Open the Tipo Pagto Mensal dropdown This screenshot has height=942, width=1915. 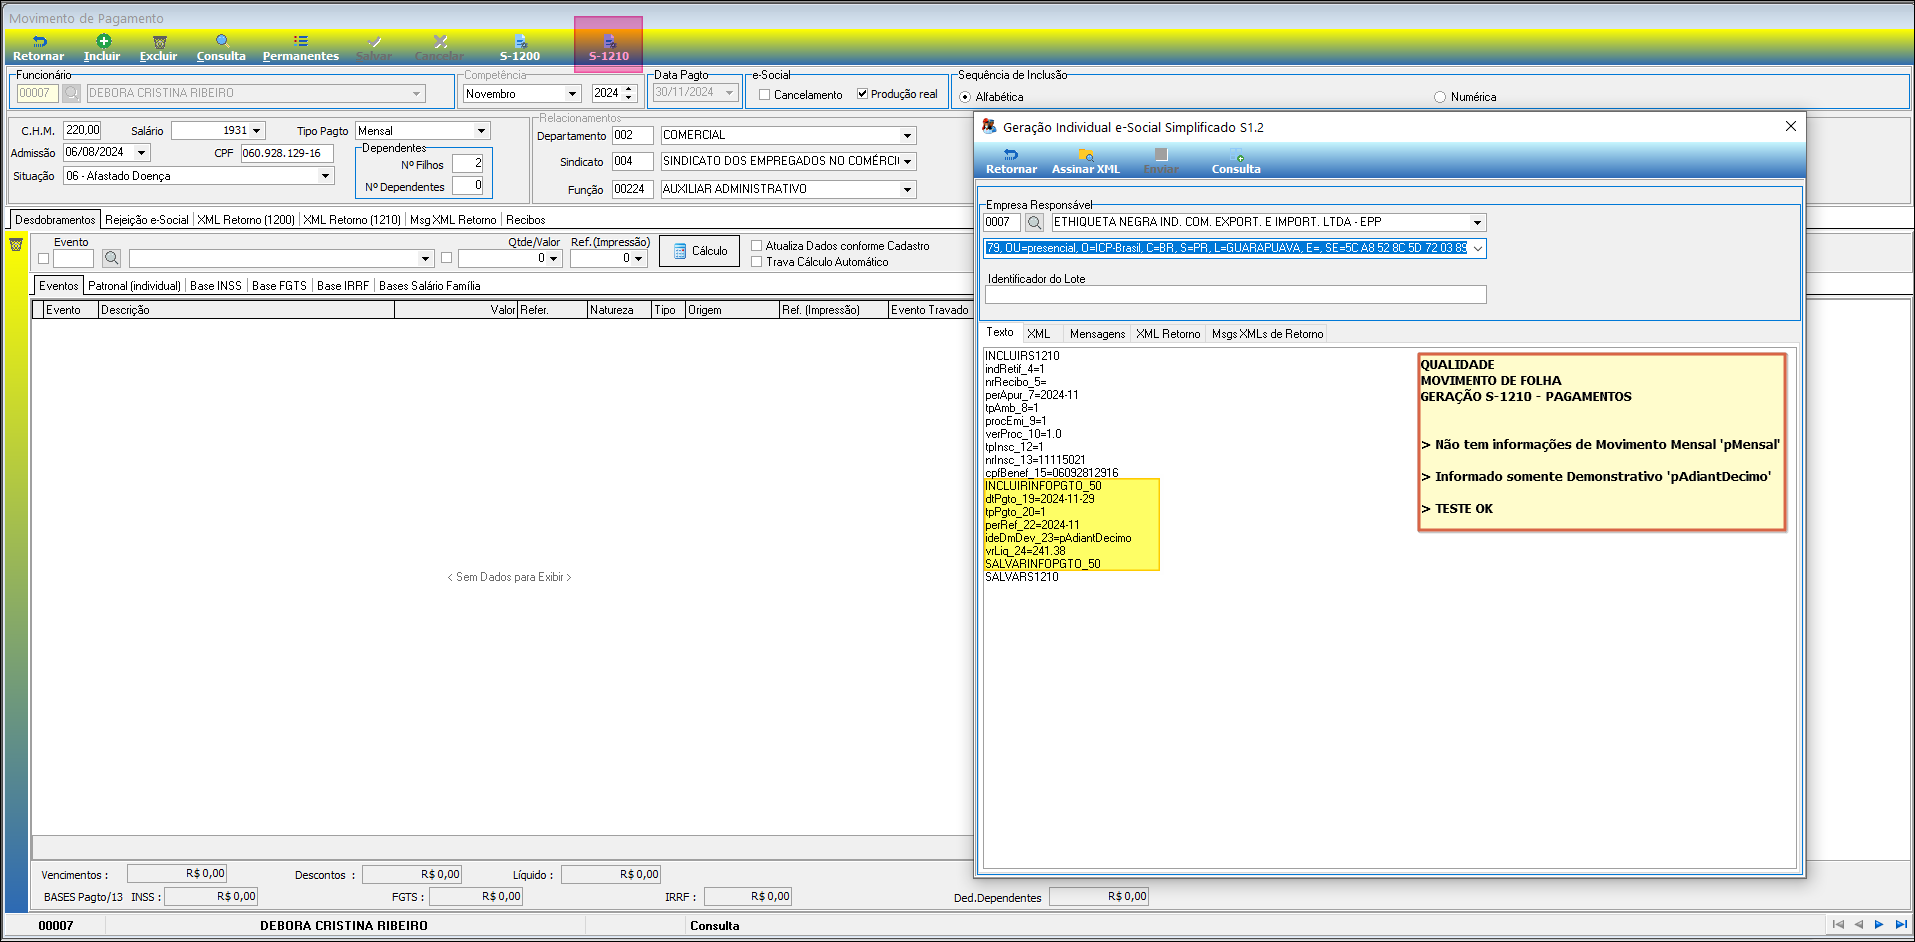tap(481, 131)
